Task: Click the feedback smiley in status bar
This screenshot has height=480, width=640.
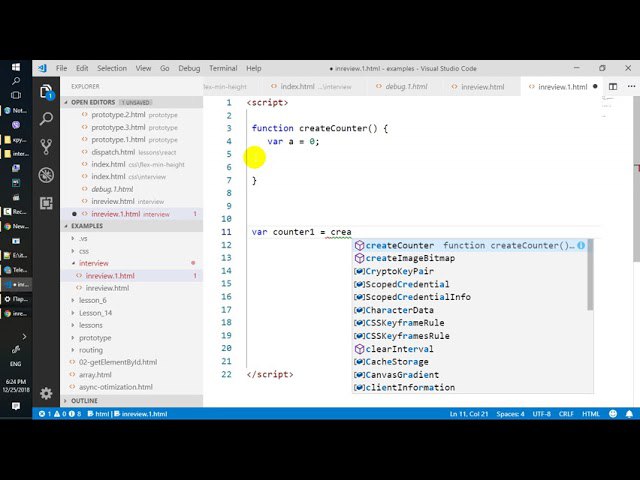Action: pos(613,414)
